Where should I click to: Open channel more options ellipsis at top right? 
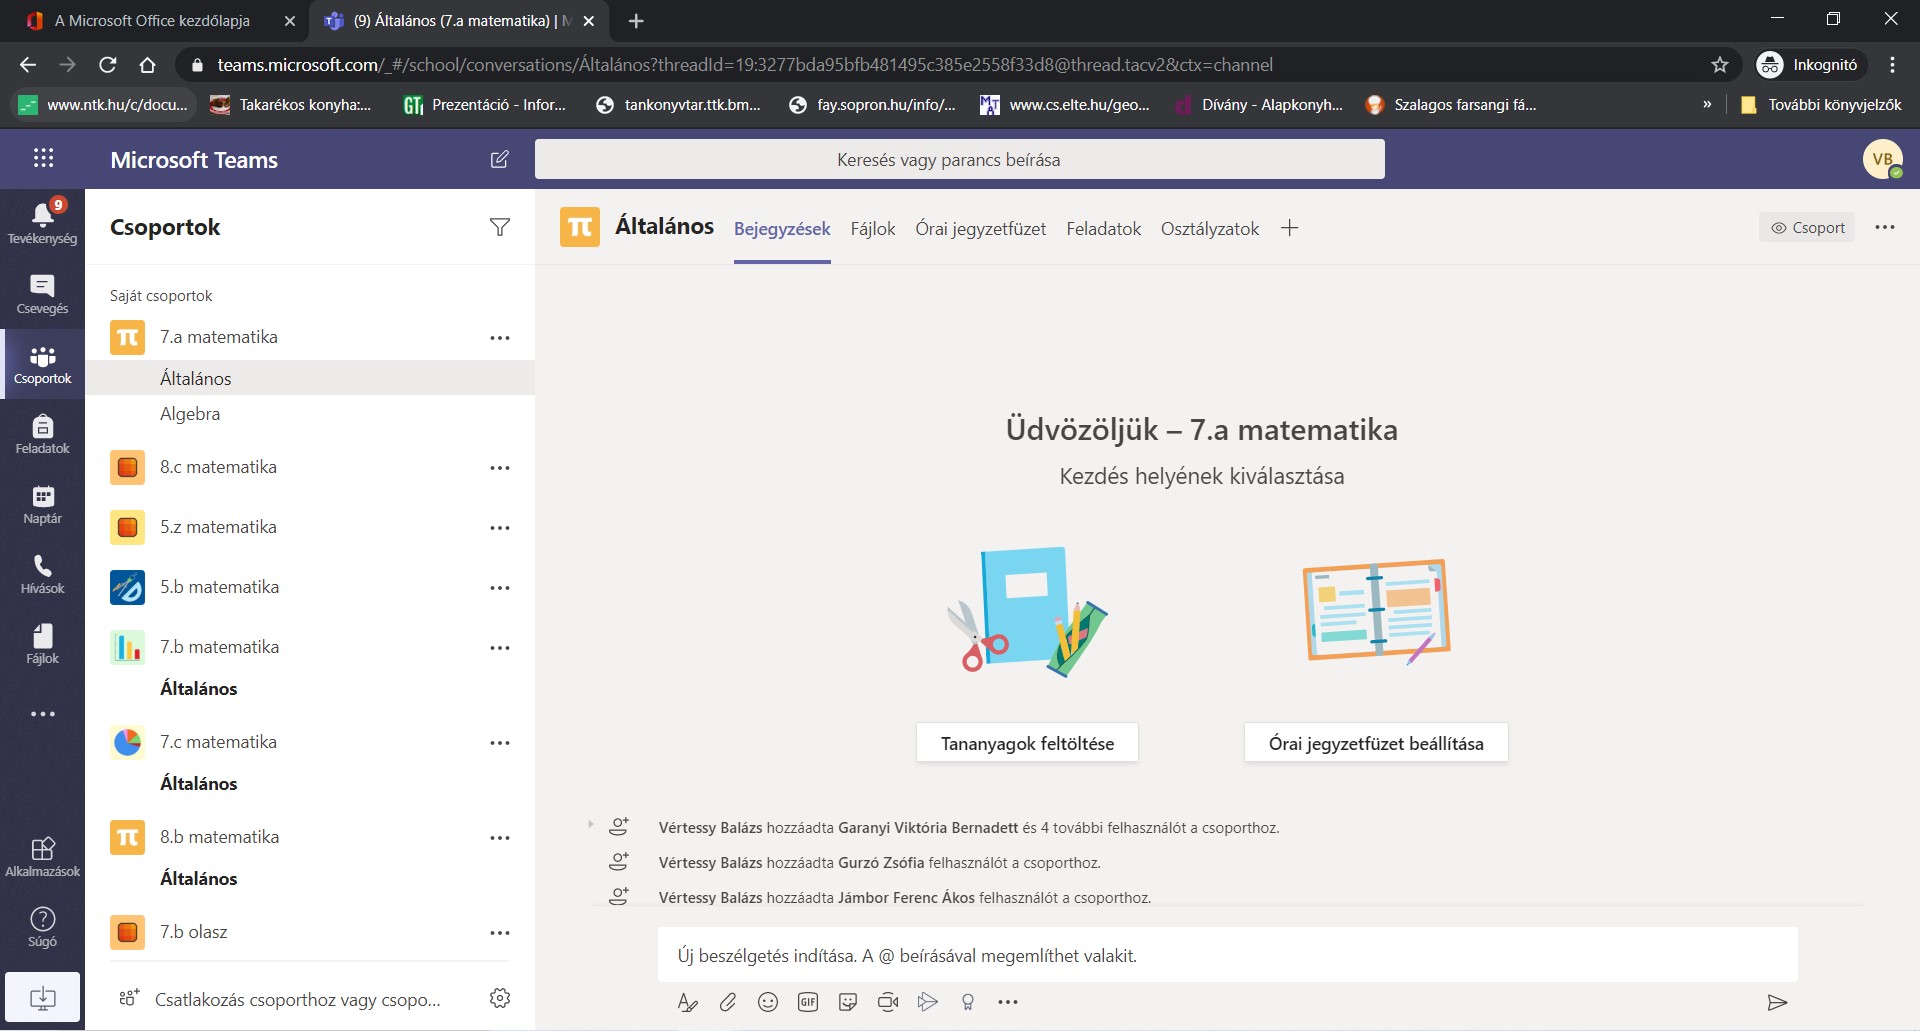tap(1885, 227)
